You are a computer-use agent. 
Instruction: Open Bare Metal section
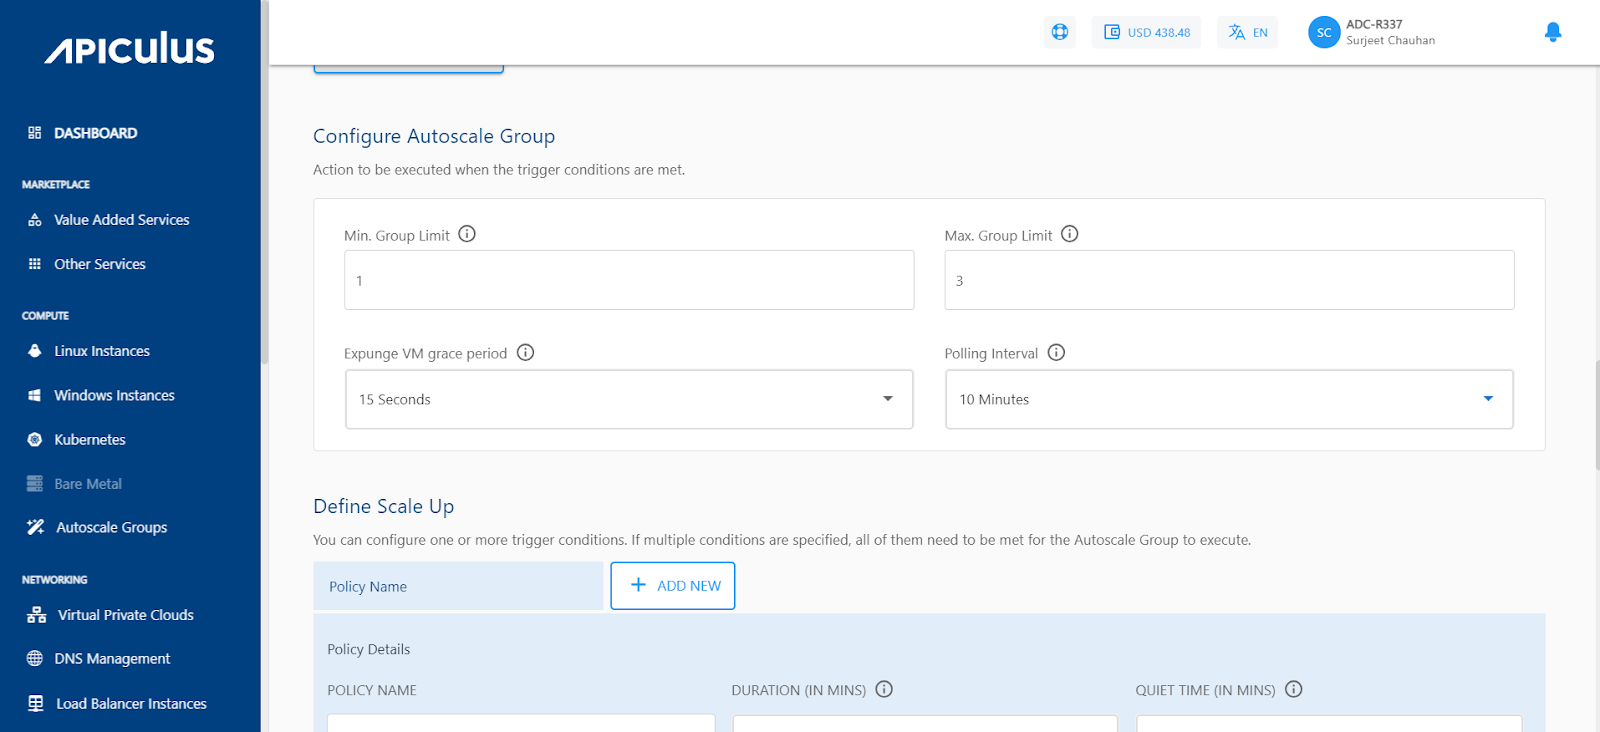(88, 484)
